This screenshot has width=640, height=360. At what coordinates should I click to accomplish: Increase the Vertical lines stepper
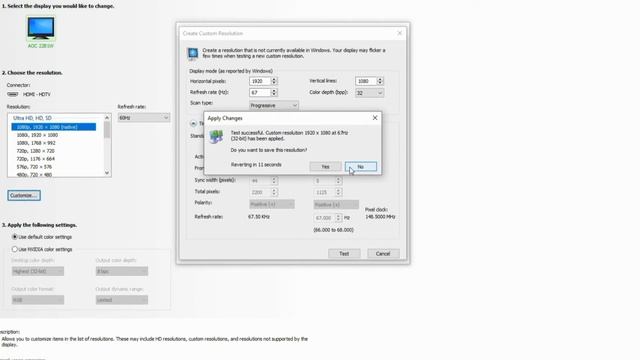coord(380,79)
